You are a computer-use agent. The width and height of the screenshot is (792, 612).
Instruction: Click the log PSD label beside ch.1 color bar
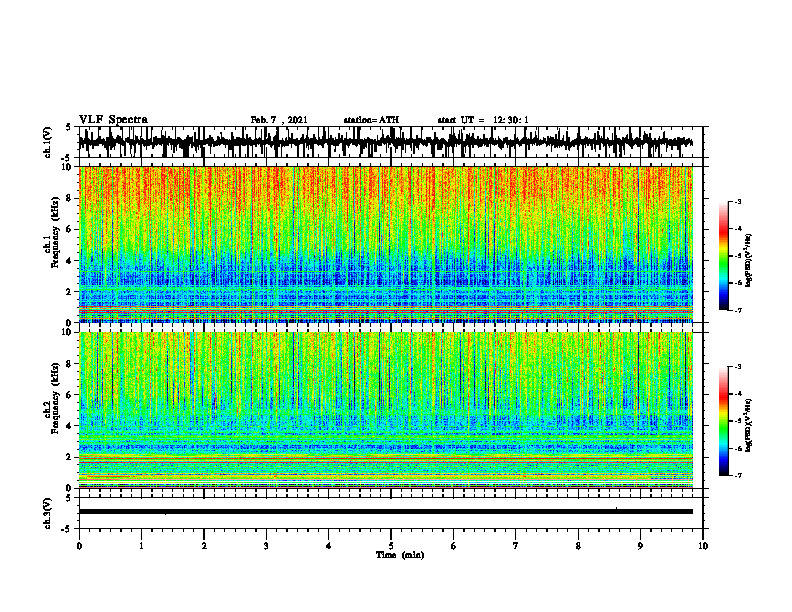[x=749, y=261]
